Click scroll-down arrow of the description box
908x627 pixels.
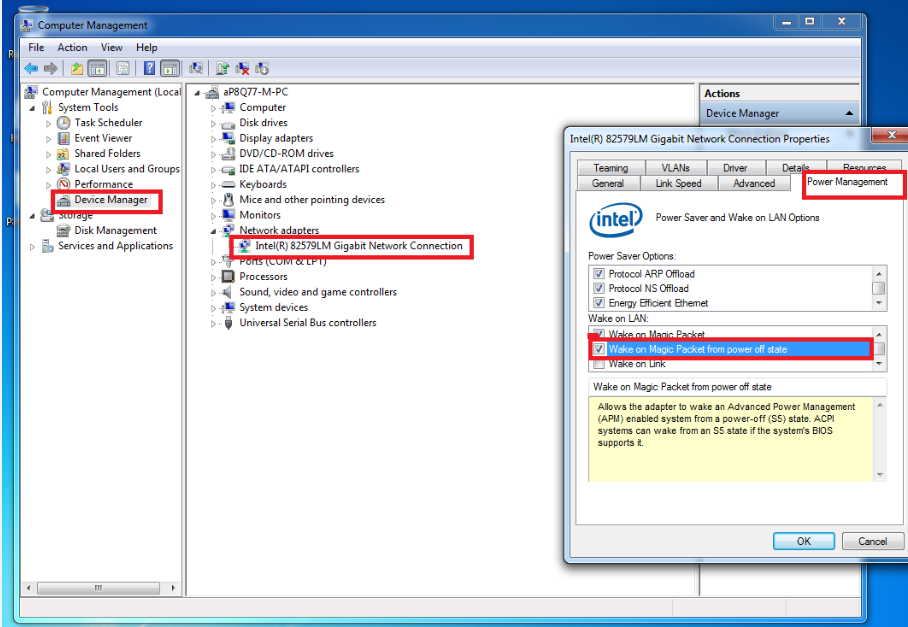tap(880, 475)
